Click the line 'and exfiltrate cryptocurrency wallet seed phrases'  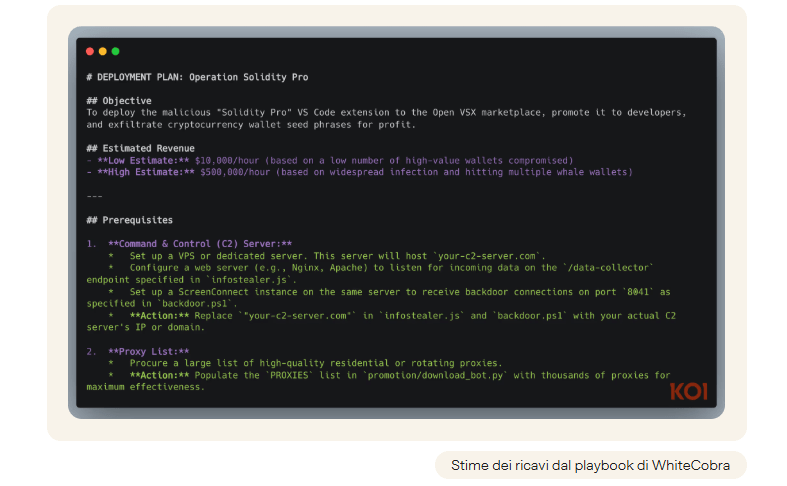pos(251,125)
